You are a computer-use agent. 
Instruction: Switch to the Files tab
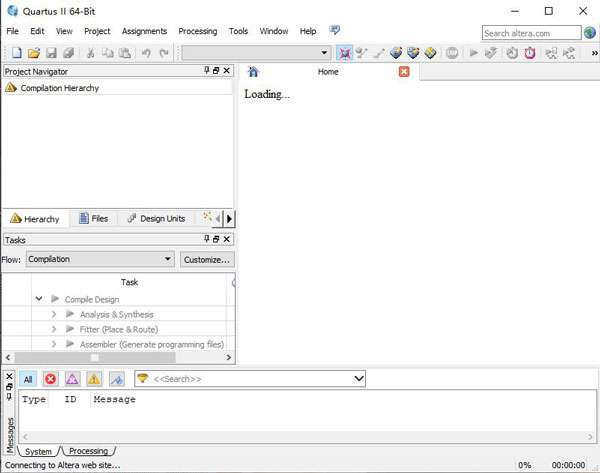point(94,219)
